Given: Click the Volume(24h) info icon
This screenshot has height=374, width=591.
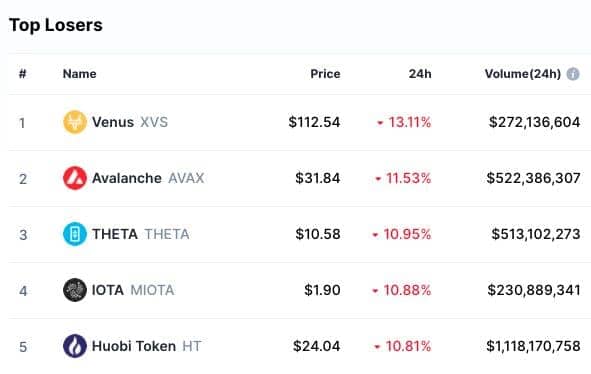Looking at the screenshot, I should [573, 74].
